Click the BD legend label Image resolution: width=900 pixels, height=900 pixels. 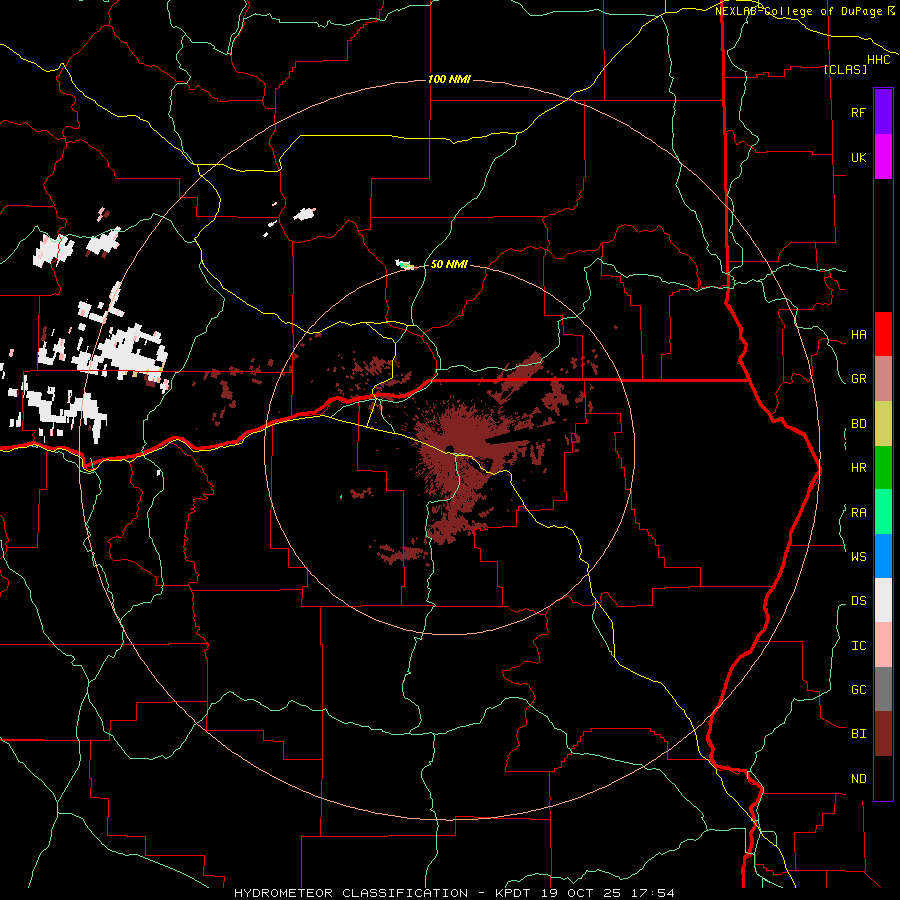858,424
